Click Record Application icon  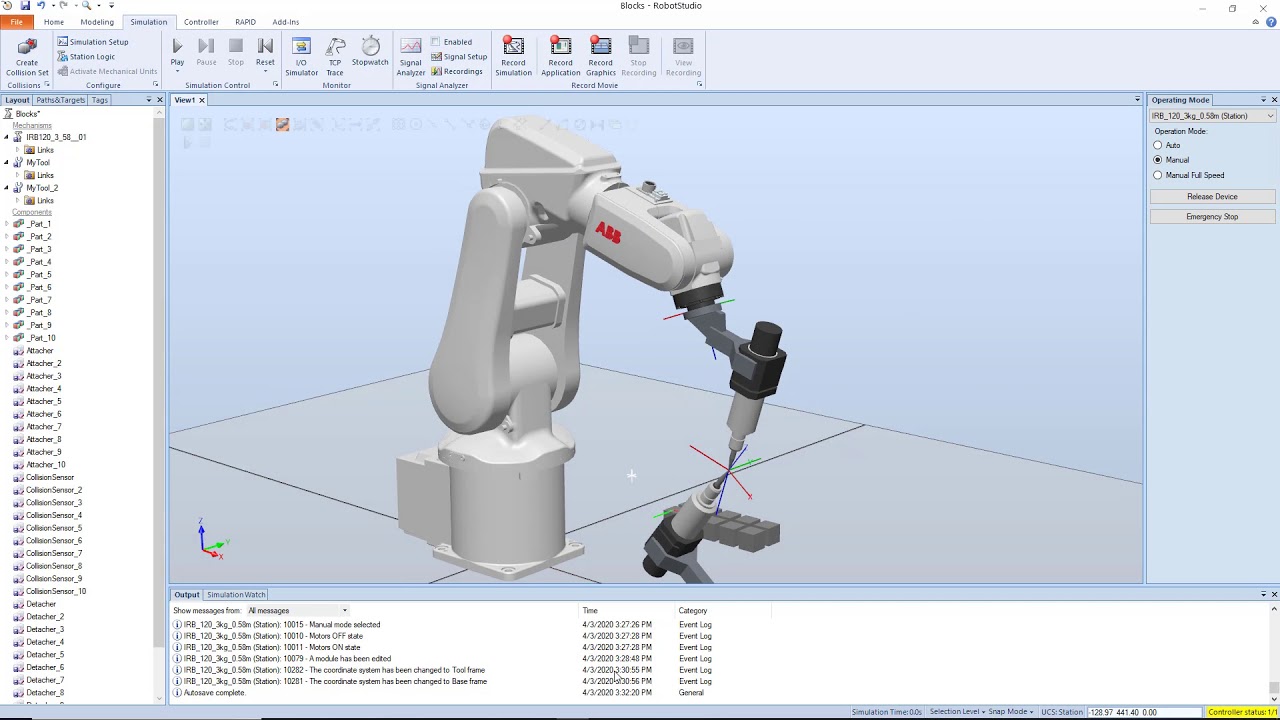point(560,57)
